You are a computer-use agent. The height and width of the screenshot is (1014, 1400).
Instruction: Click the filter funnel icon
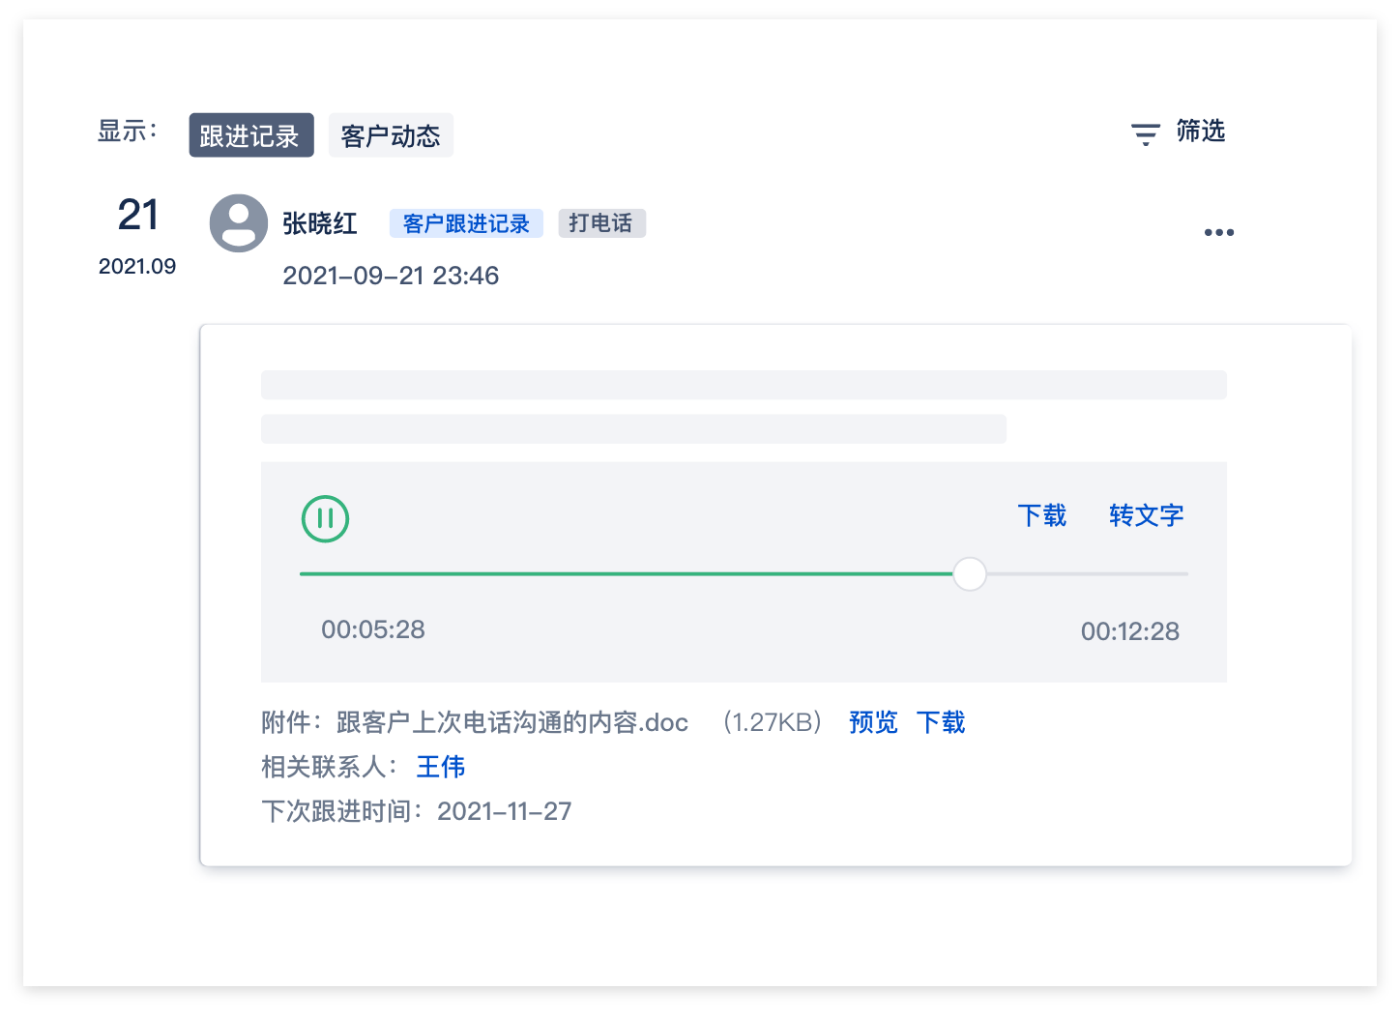[x=1145, y=134]
